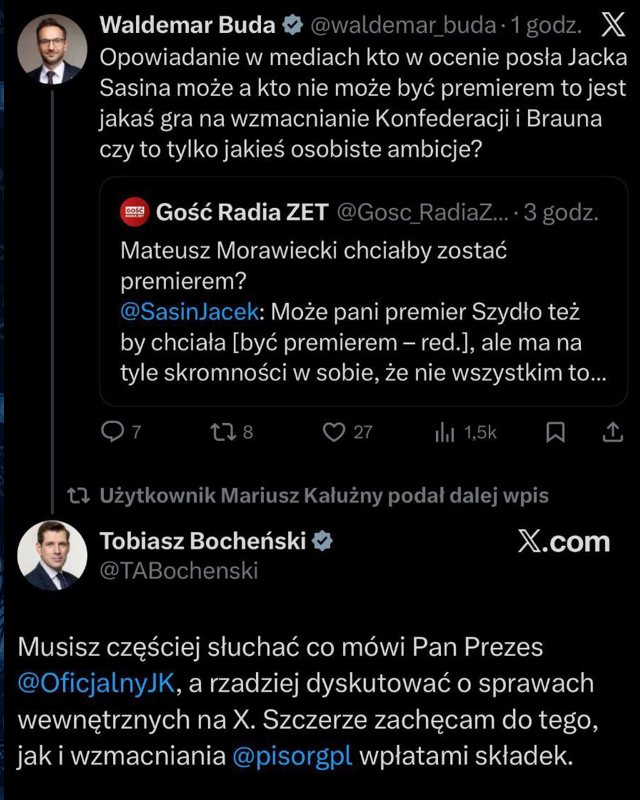
Task: Open the @OficjalnyJK mention
Action: pos(96,682)
